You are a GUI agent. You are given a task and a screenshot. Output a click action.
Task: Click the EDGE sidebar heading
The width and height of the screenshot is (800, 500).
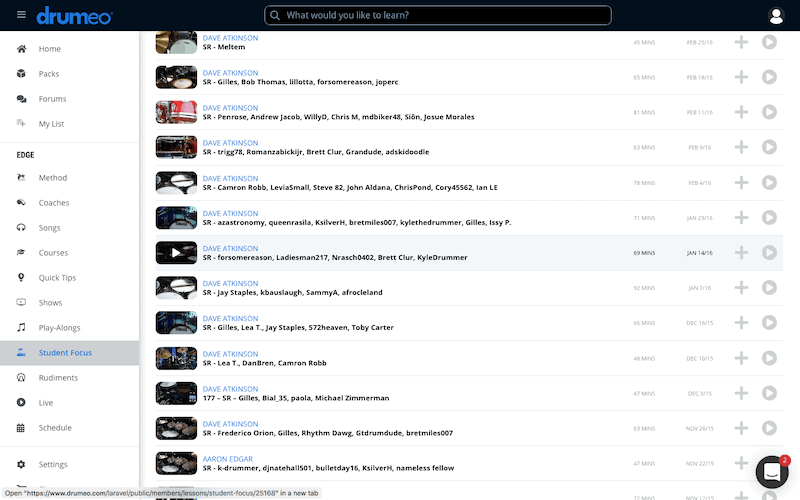coord(26,155)
